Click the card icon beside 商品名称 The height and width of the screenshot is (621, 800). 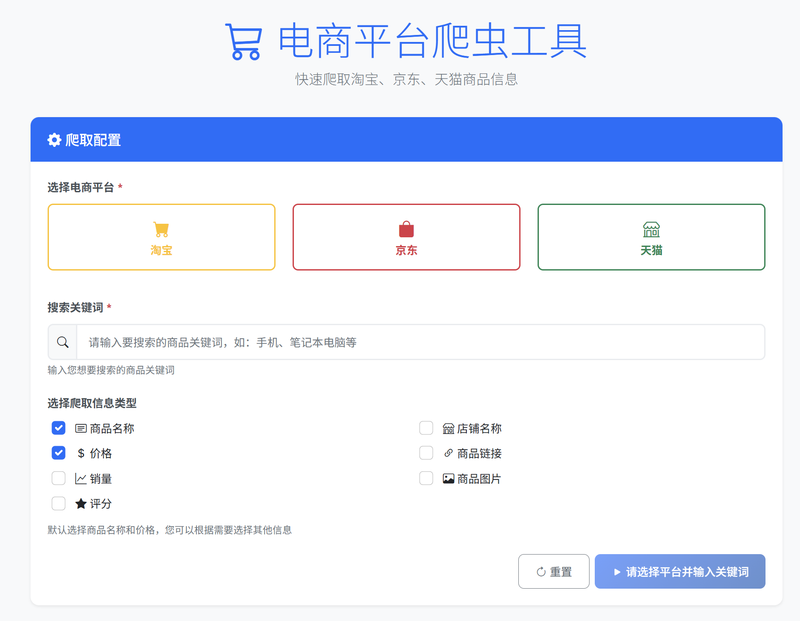(81, 428)
